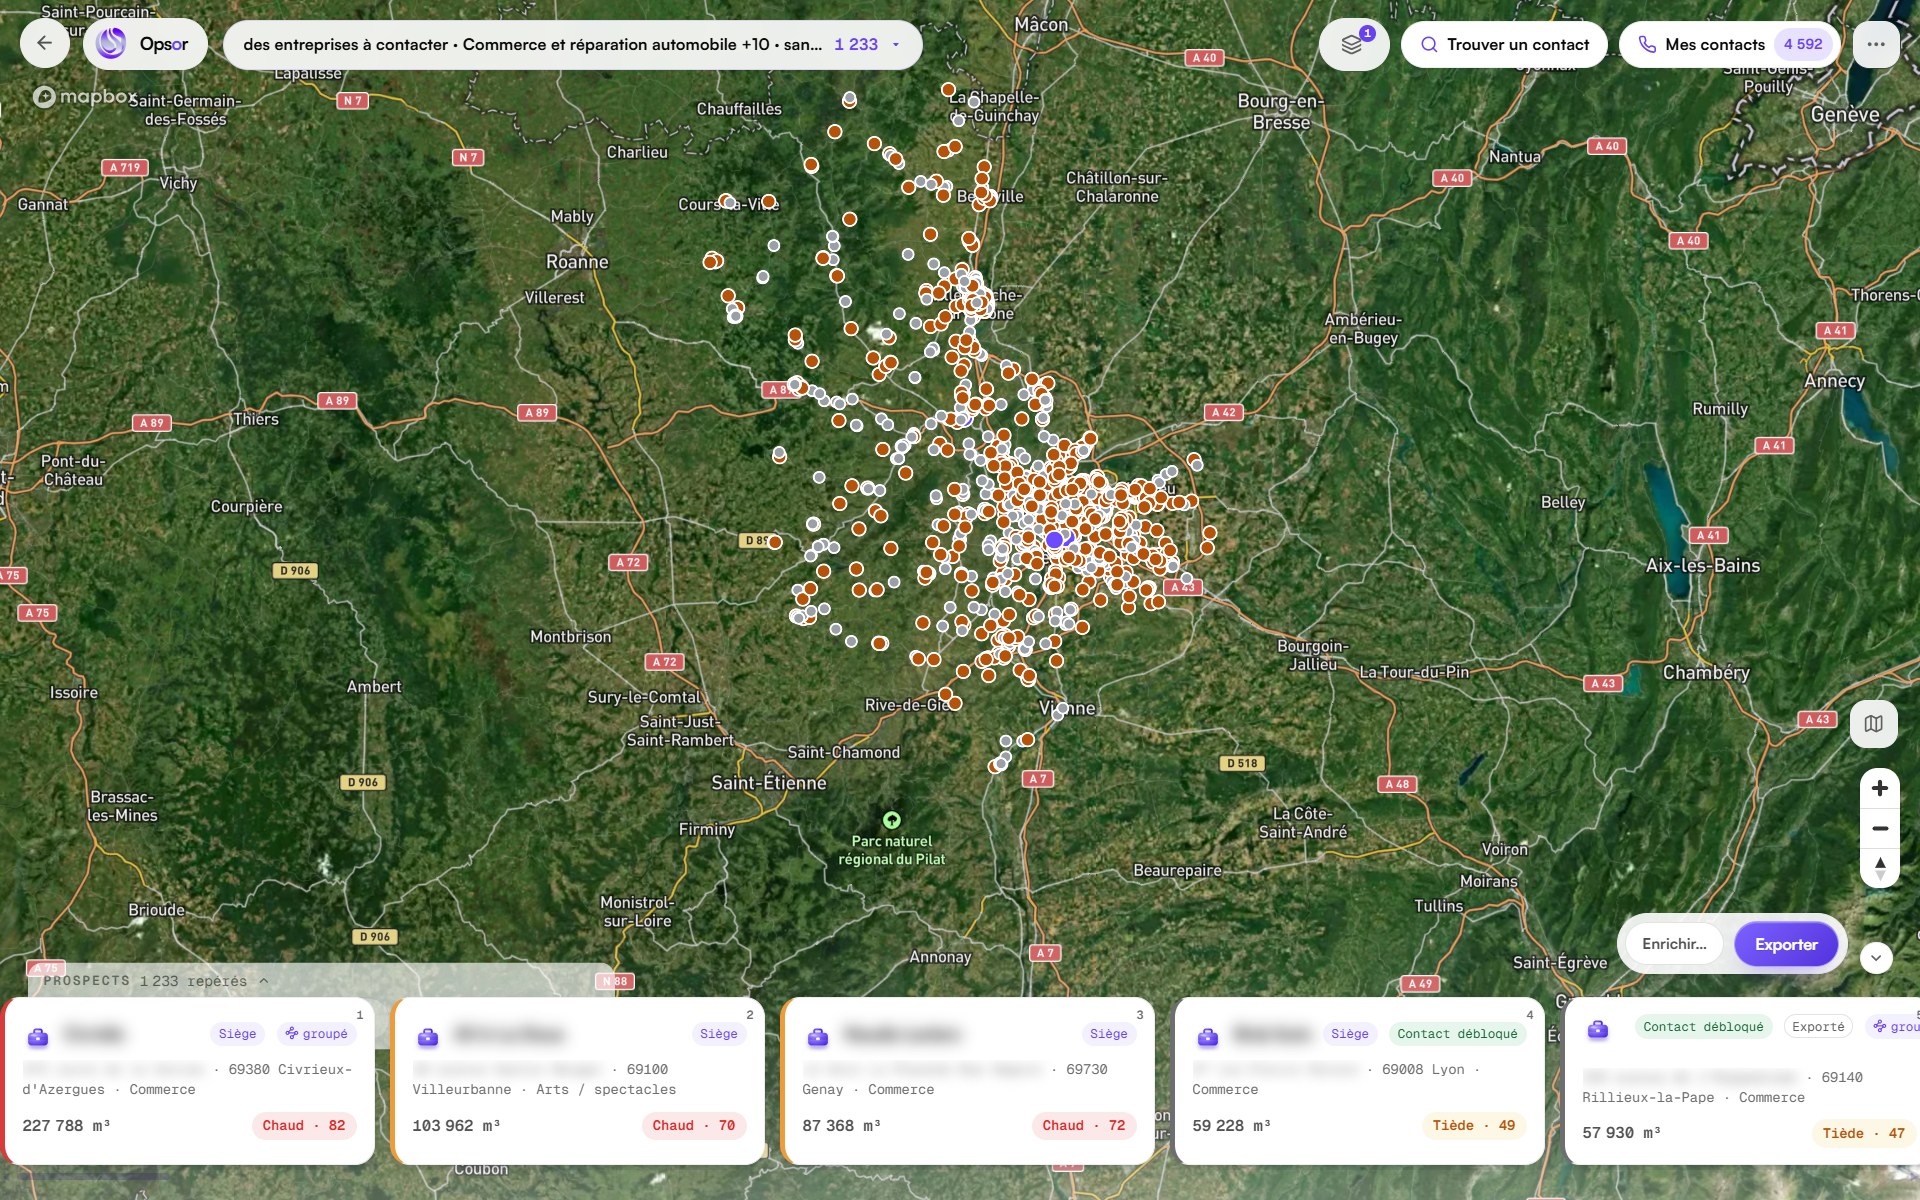1920x1200 pixels.
Task: Toggle the map style icon
Action: [1873, 723]
